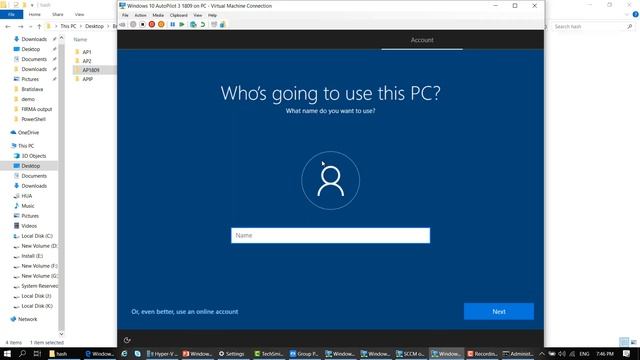Image resolution: width=640 pixels, height=360 pixels.
Task: Click the grey Start VM toolbar icon
Action: click(x=133, y=24)
